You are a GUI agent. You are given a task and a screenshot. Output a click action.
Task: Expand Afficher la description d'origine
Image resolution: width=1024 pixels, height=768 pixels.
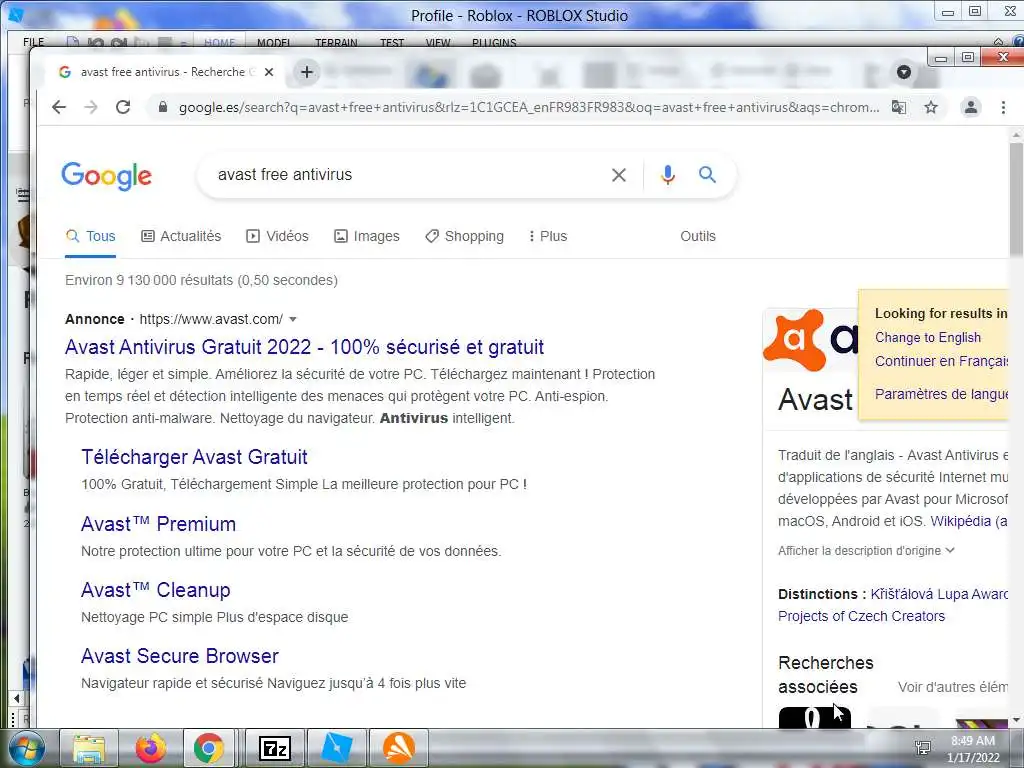click(866, 551)
